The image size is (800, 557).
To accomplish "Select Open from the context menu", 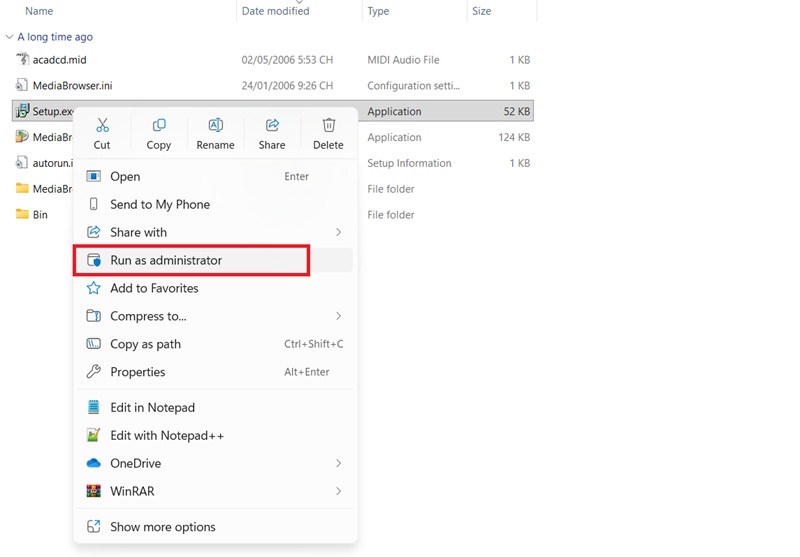I will 214,176.
